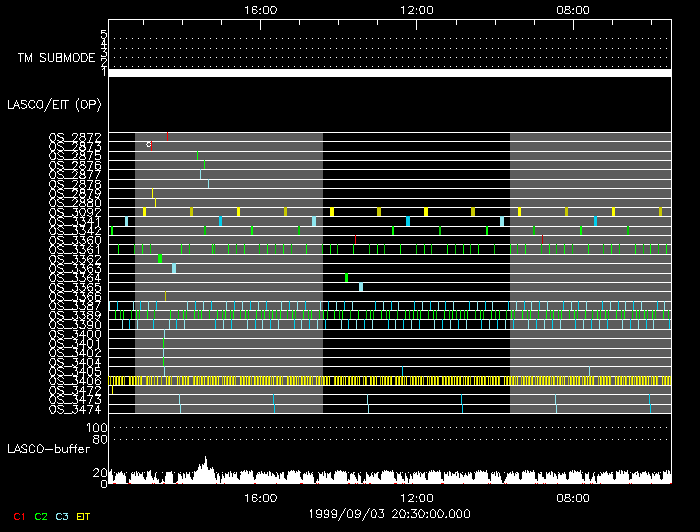Select the green C2 legend label
Screen dimensions: 700x532
pos(41,515)
